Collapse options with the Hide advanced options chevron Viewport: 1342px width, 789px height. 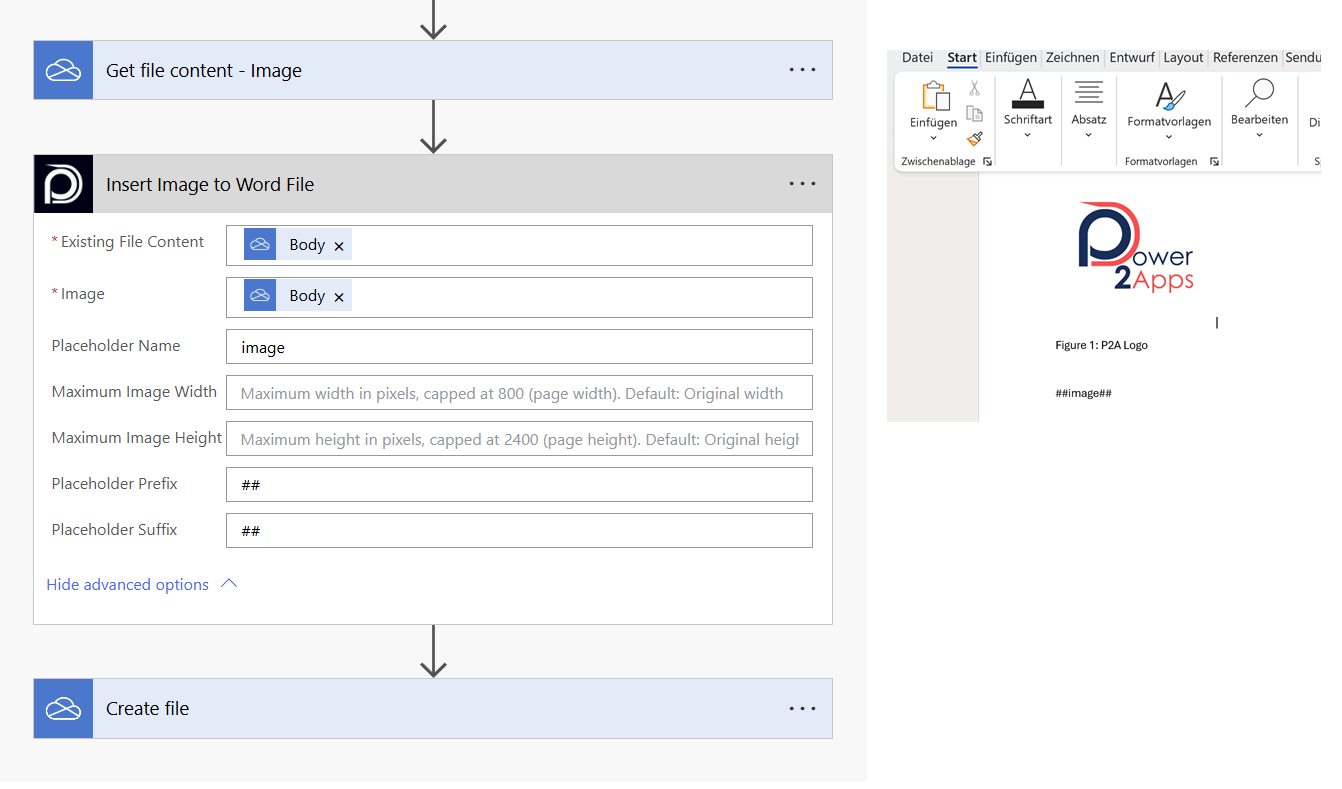pyautogui.click(x=229, y=584)
